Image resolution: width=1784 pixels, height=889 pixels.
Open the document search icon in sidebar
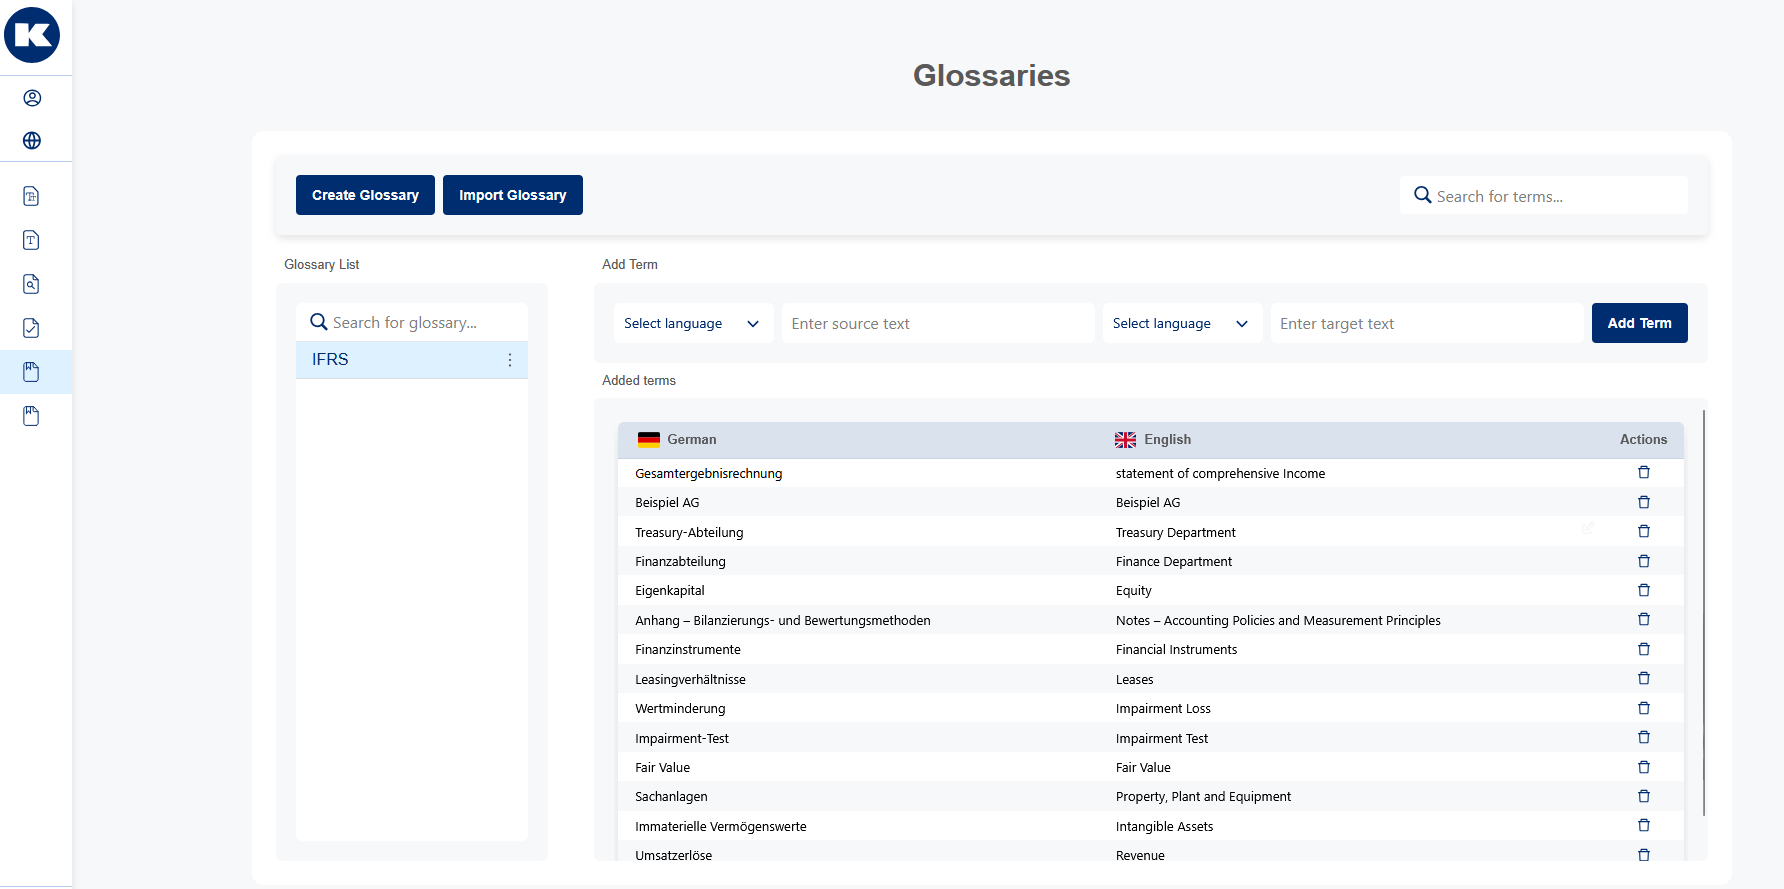click(31, 284)
